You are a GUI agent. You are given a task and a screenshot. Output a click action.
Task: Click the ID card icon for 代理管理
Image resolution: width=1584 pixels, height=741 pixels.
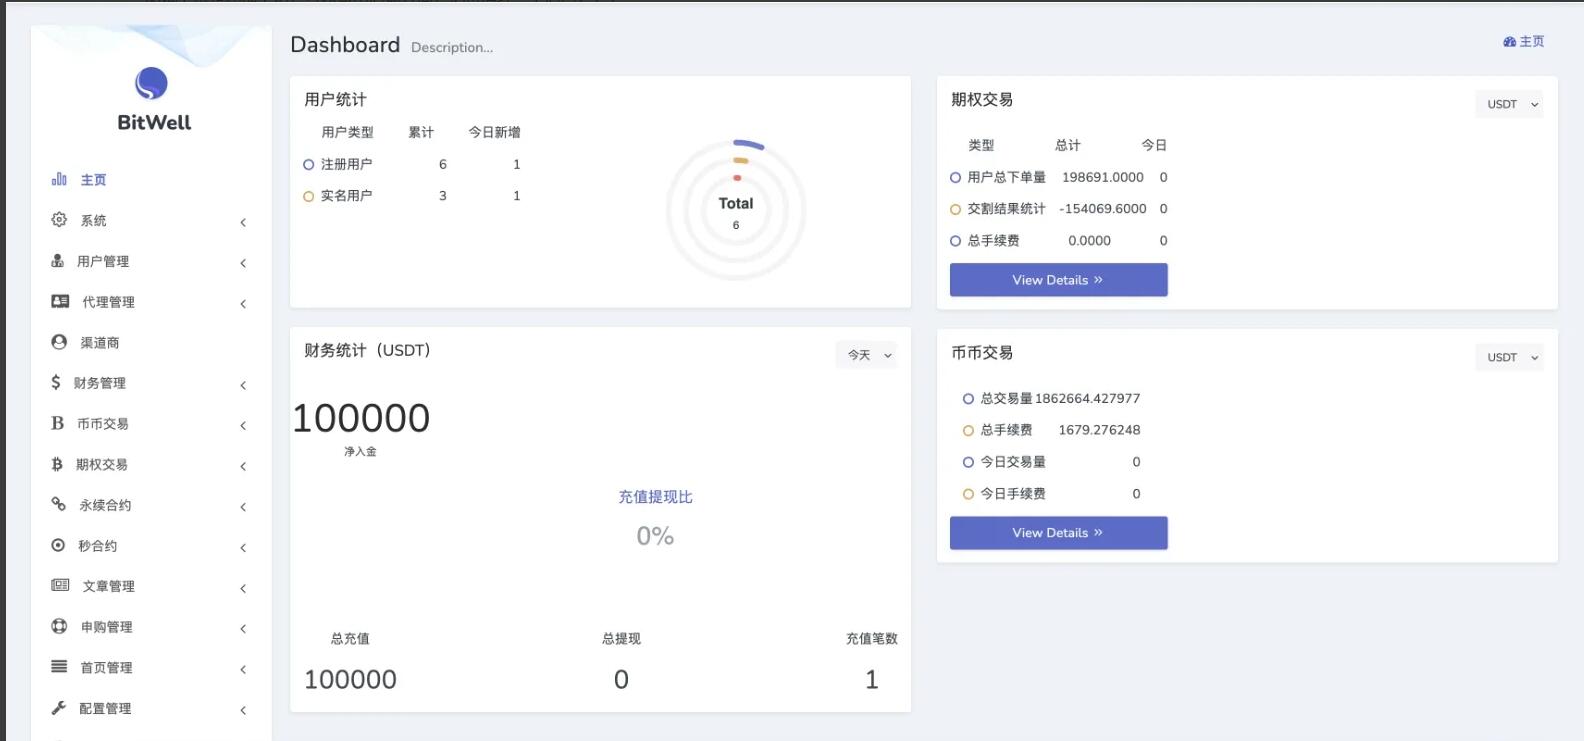[x=60, y=301]
